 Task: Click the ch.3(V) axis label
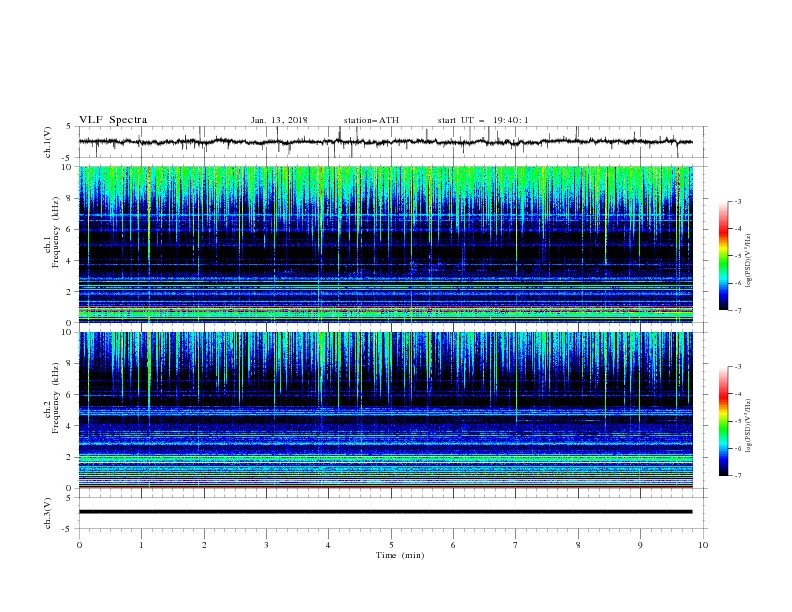click(48, 513)
